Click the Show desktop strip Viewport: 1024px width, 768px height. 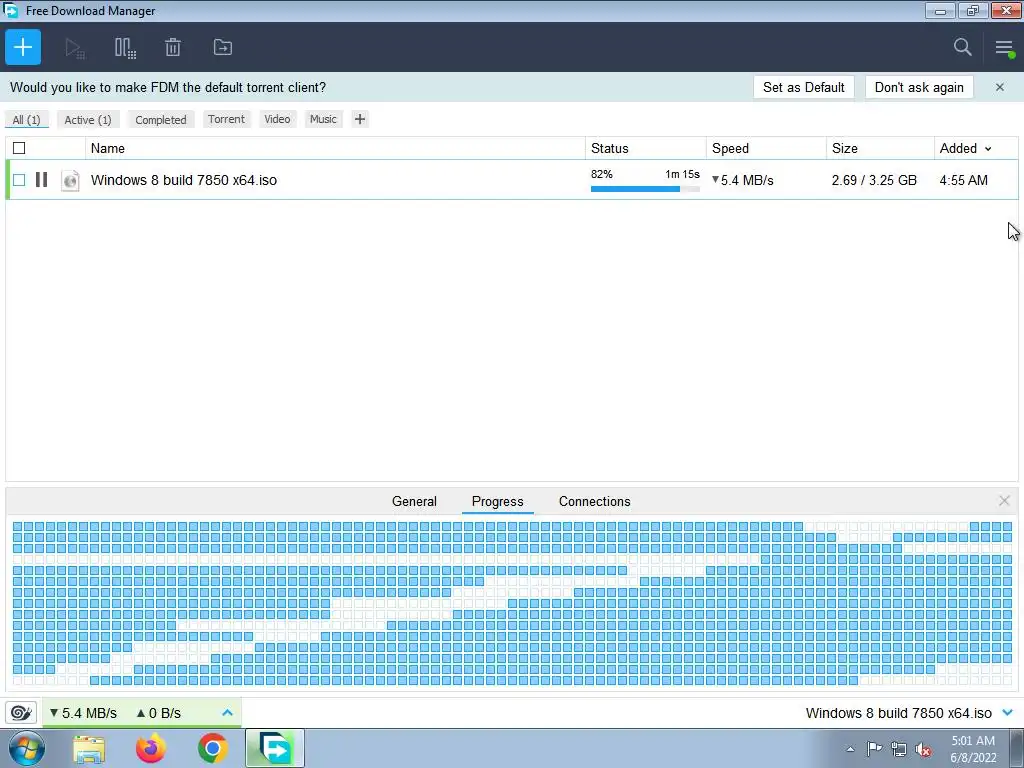click(x=1016, y=748)
